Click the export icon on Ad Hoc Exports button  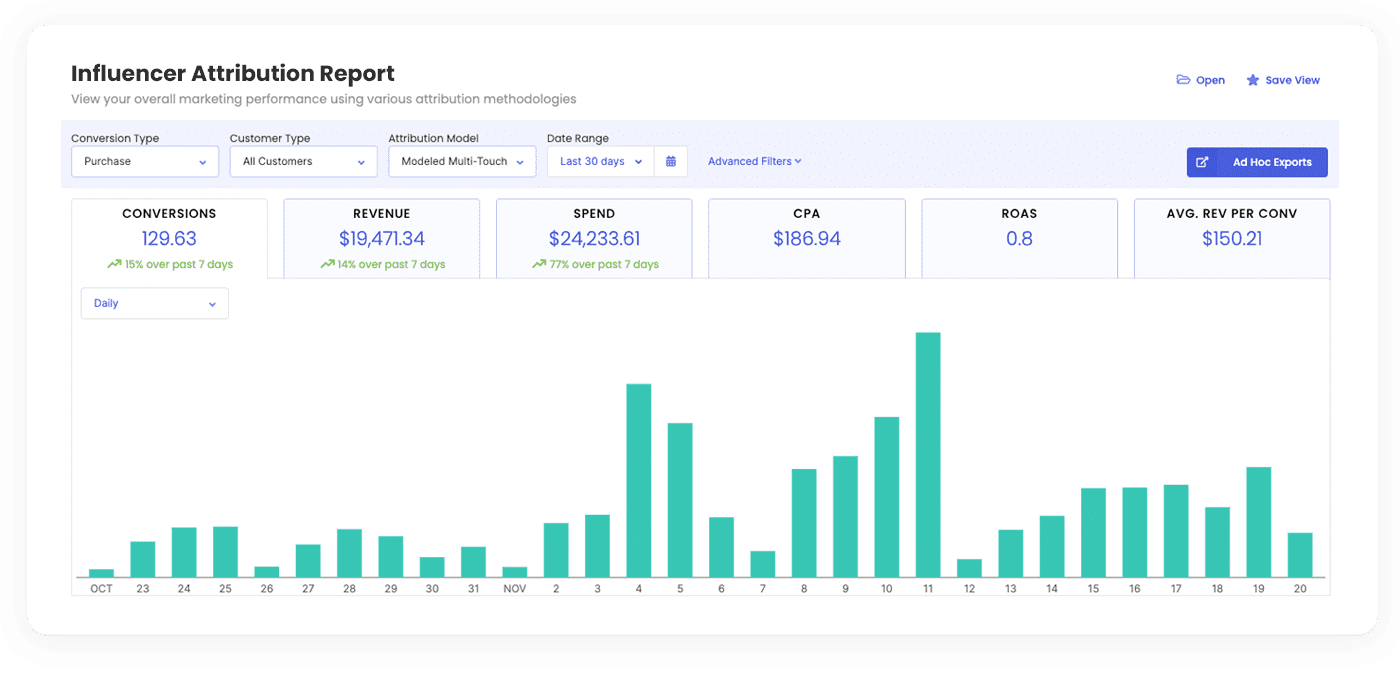click(x=1203, y=161)
